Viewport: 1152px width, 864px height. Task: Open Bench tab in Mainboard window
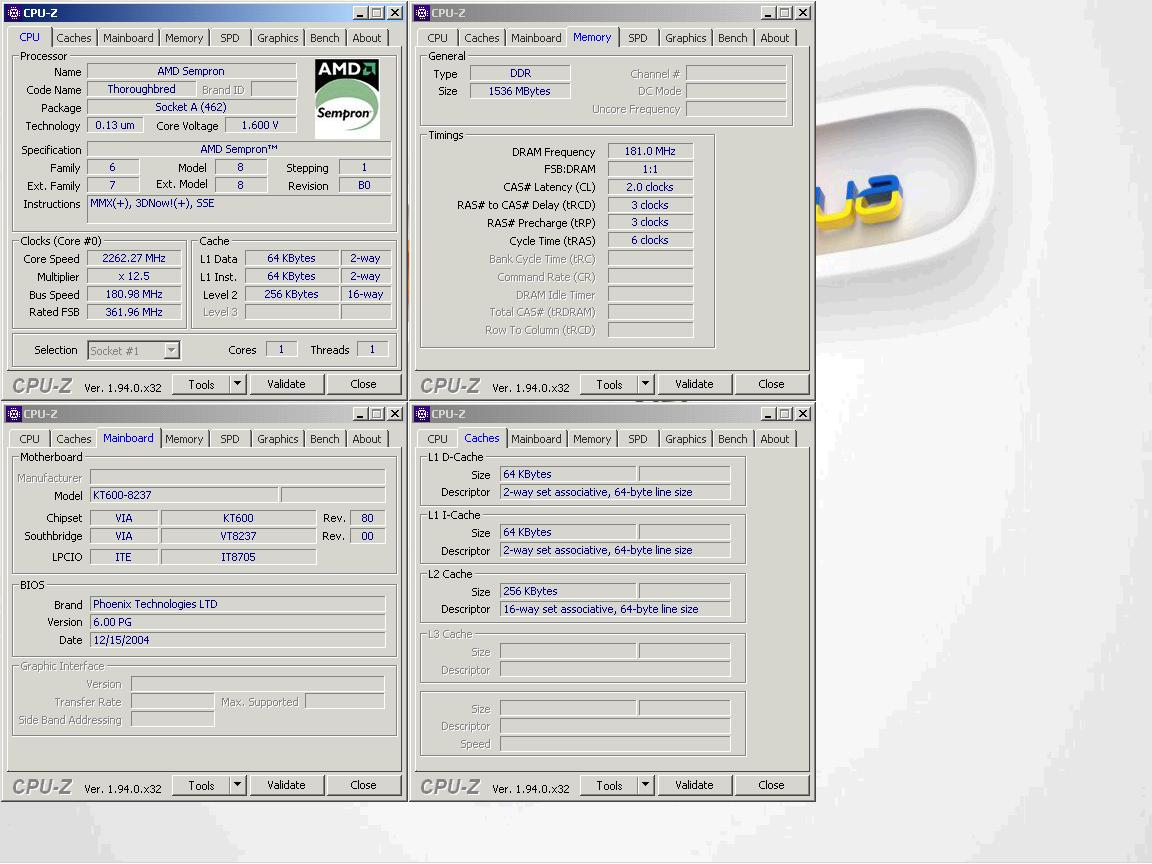pyautogui.click(x=325, y=439)
